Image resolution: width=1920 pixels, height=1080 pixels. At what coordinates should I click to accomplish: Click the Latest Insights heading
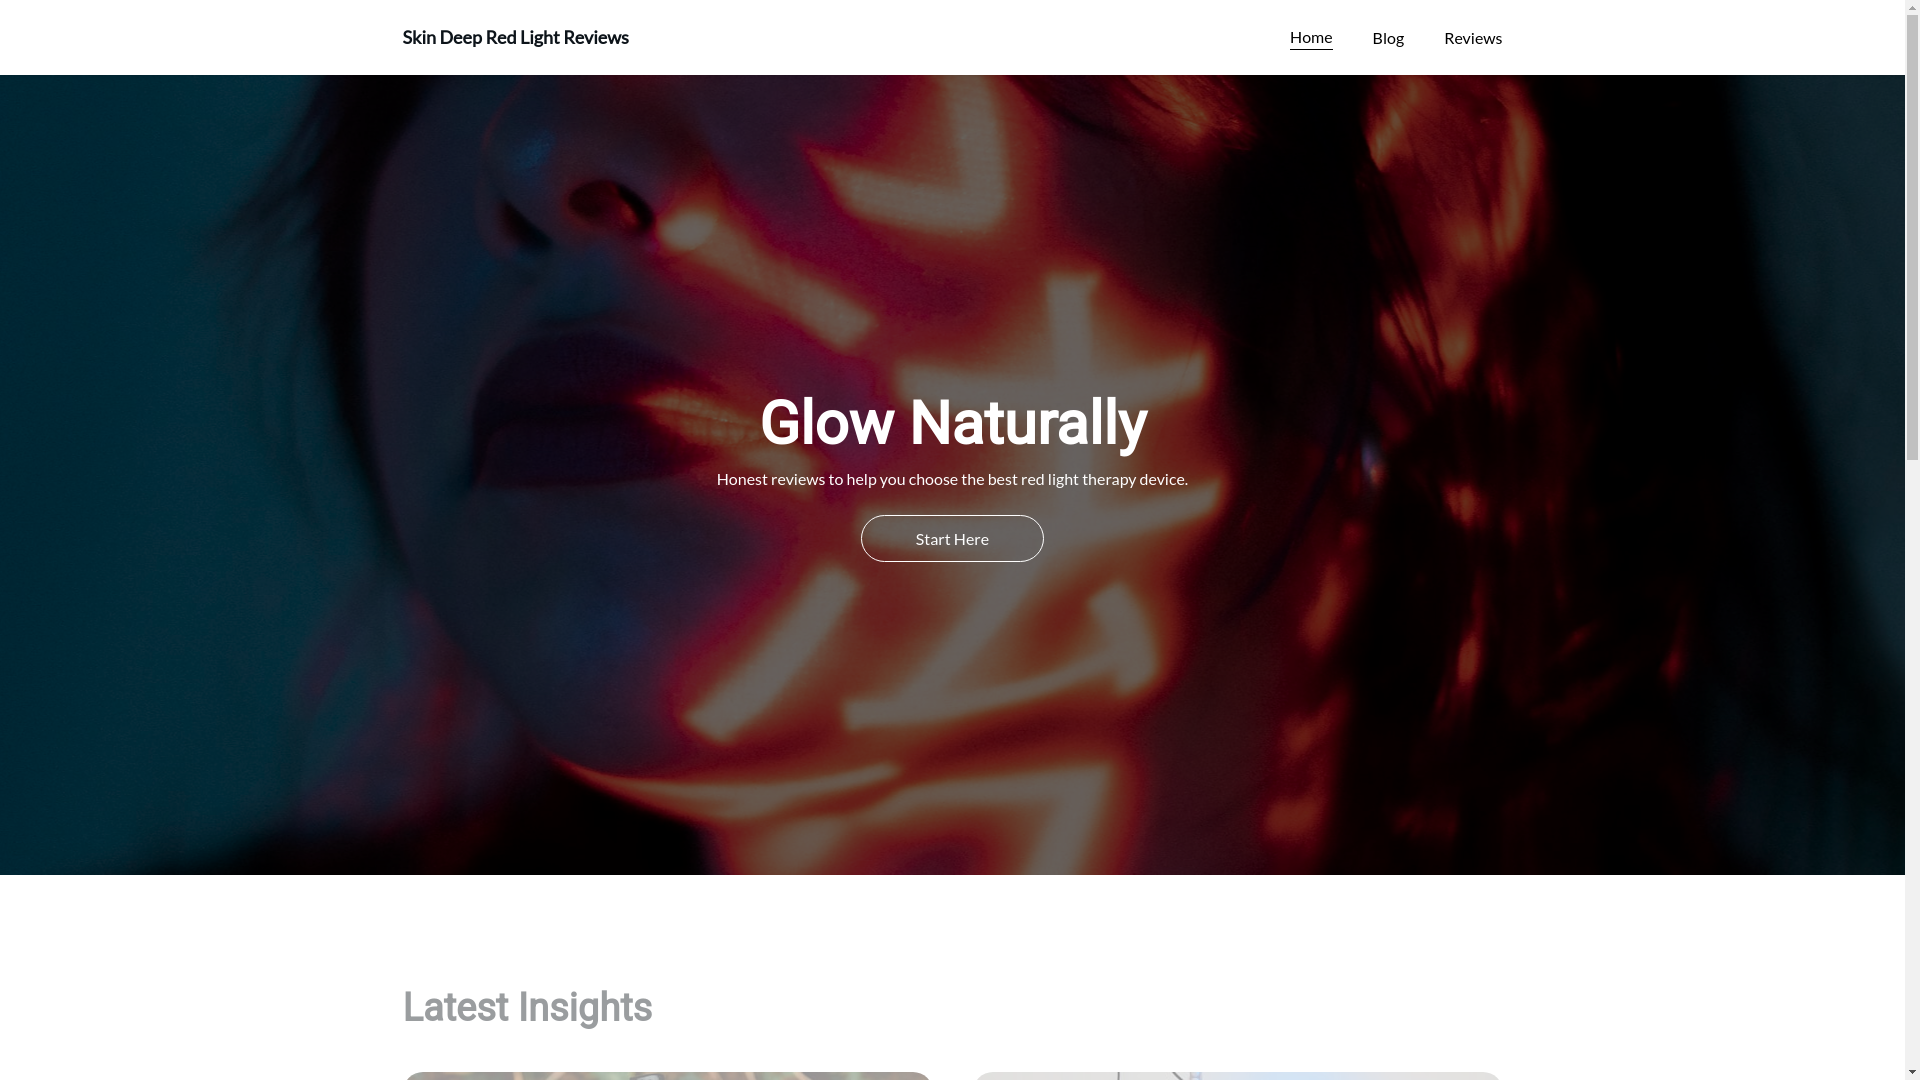coord(527,1007)
